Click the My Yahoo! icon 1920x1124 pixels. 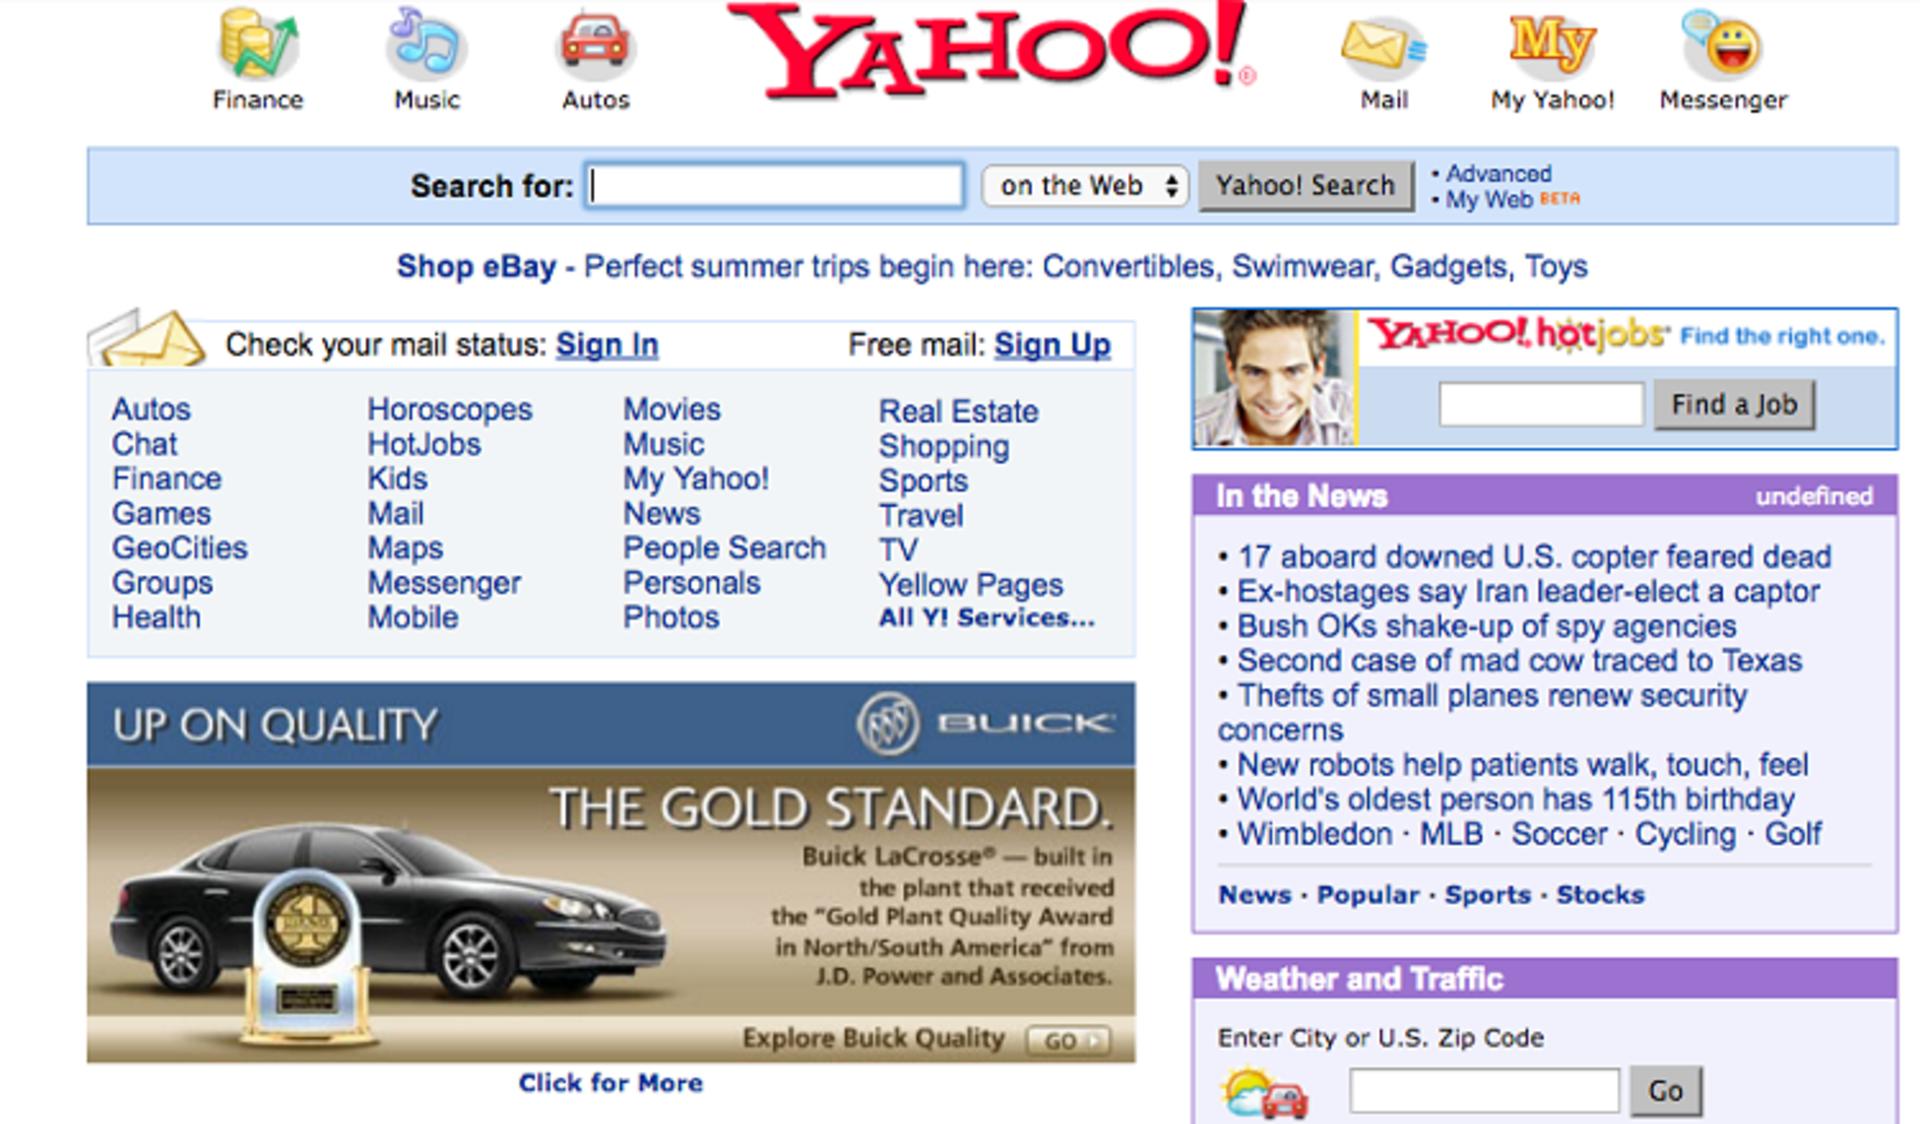coord(1552,46)
